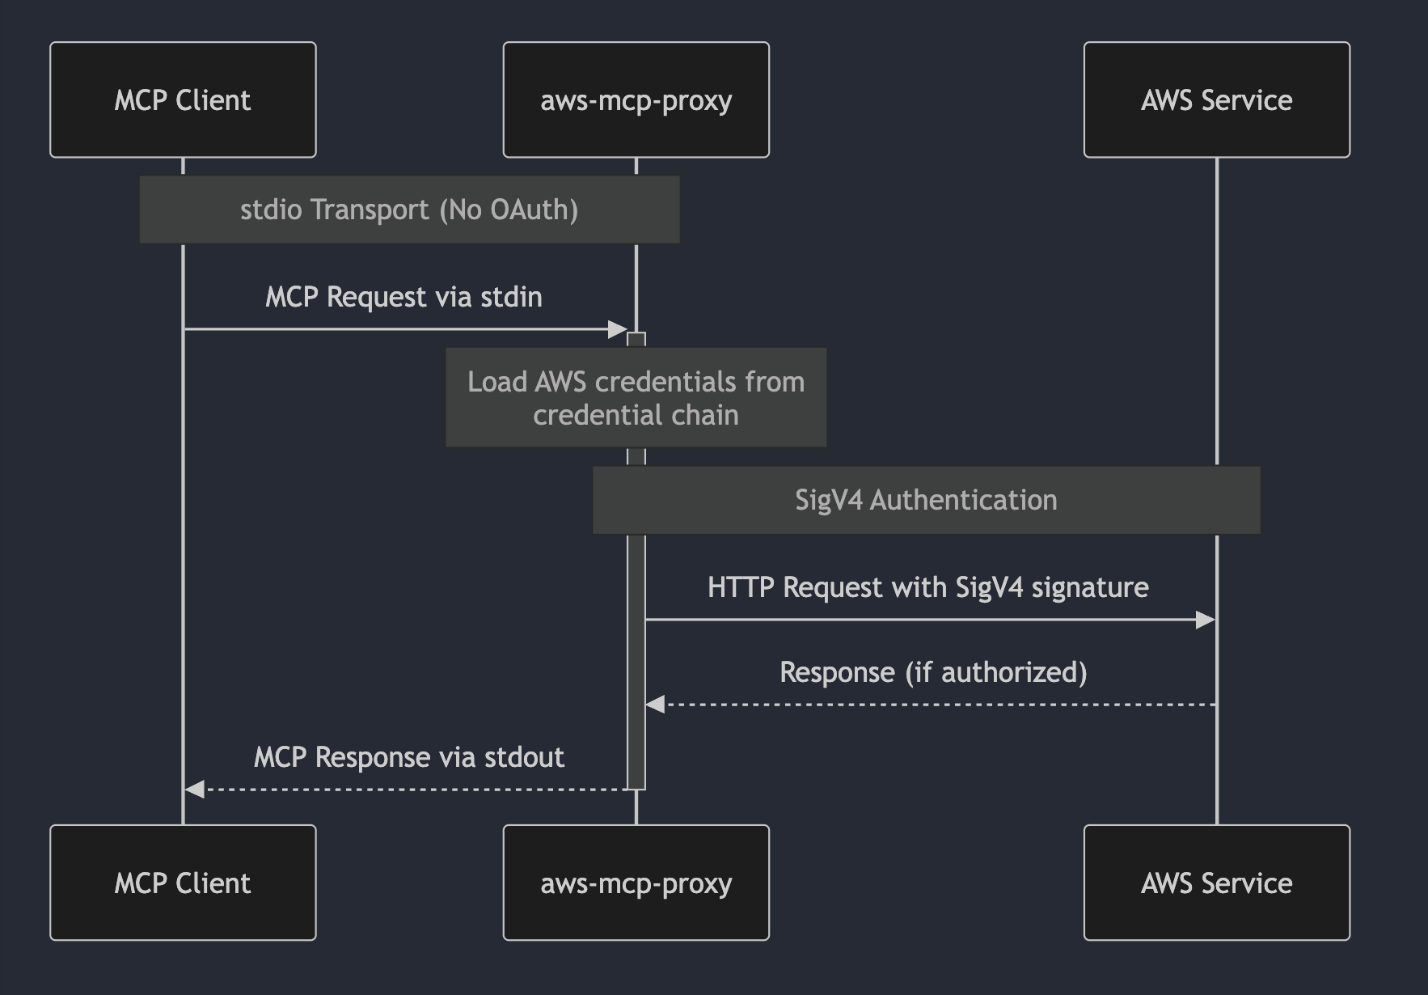Viewport: 1428px width, 995px height.
Task: Click the dashed response arrow from AWS Service
Action: (x=930, y=704)
